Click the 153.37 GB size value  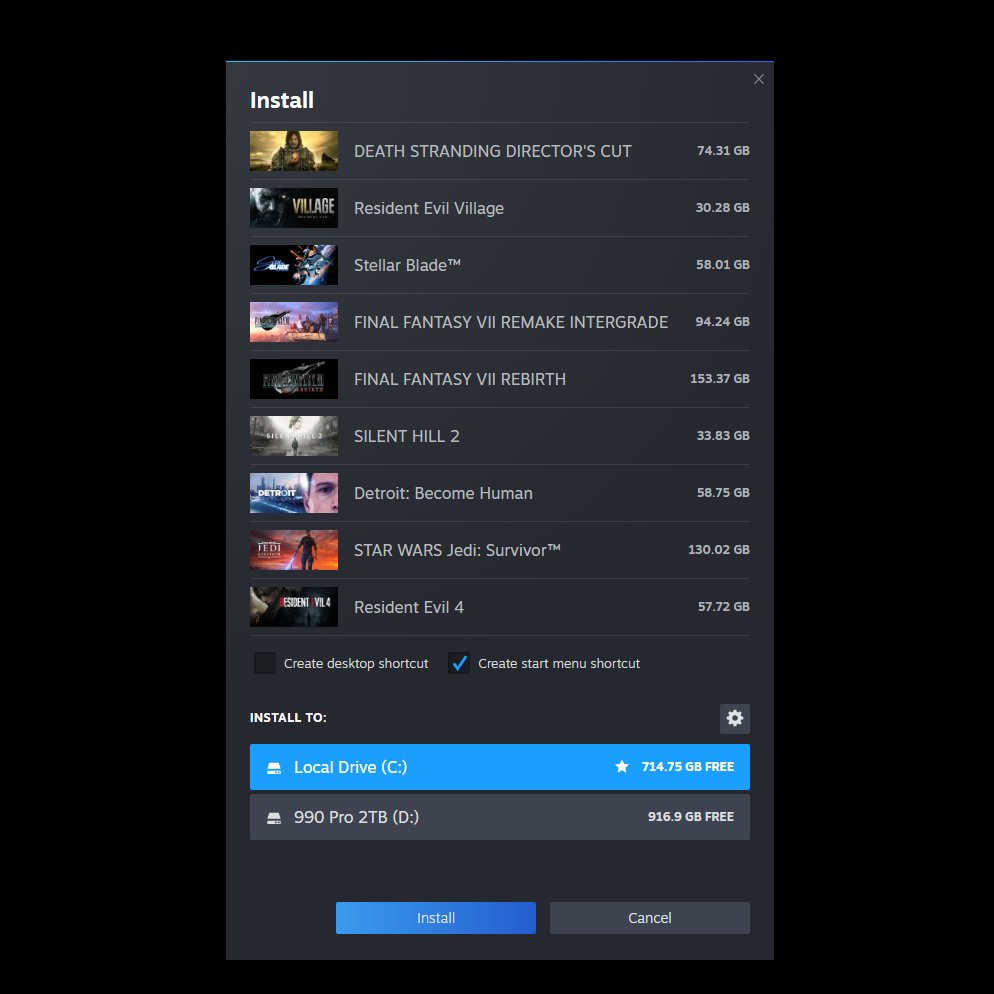pos(720,379)
